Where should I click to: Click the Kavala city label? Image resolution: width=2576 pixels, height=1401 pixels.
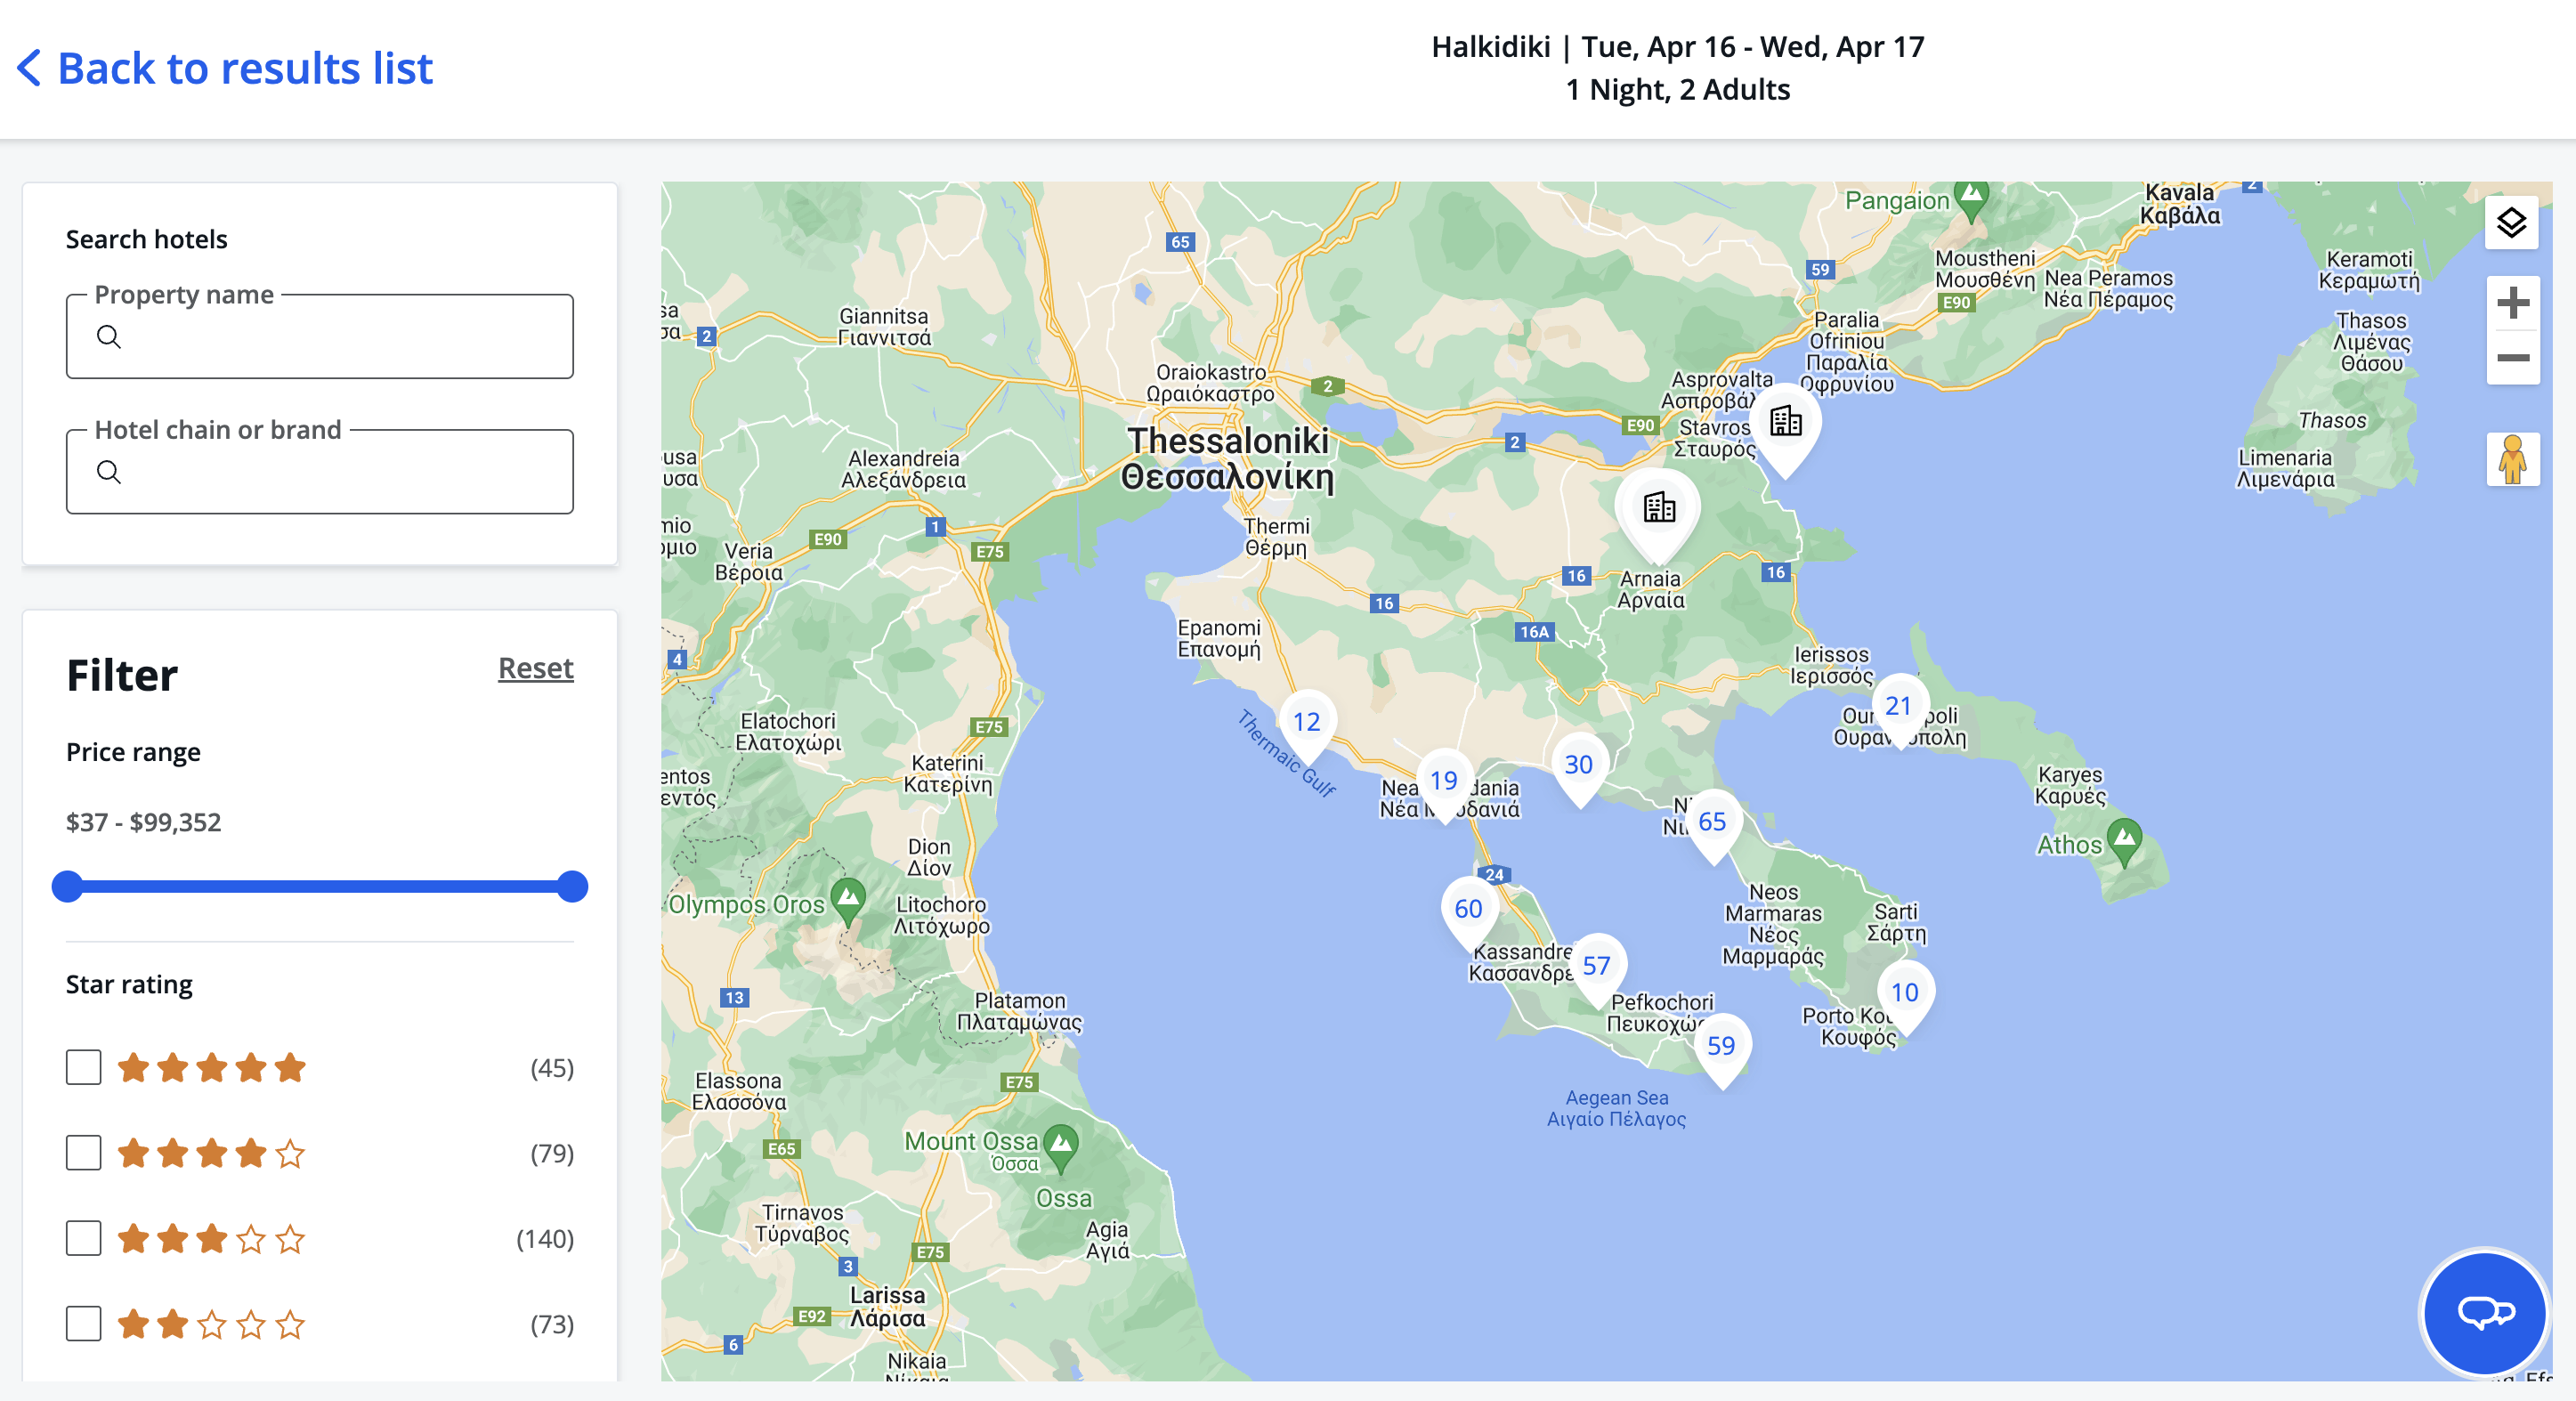(x=2180, y=204)
